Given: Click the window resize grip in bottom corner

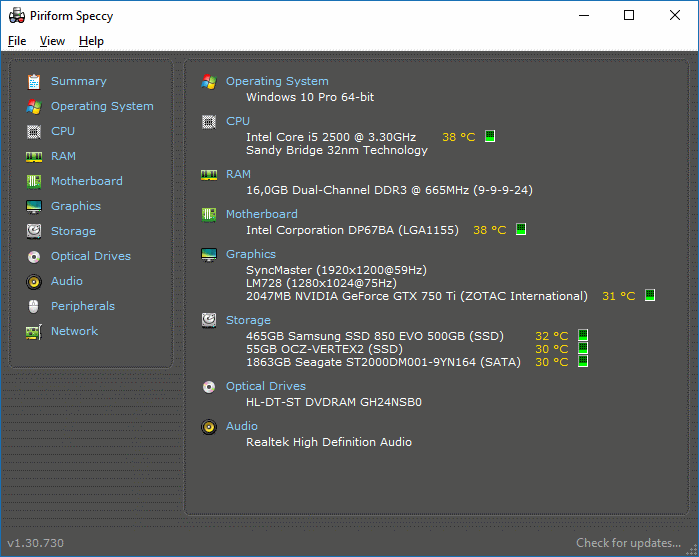Looking at the screenshot, I should tap(691, 550).
